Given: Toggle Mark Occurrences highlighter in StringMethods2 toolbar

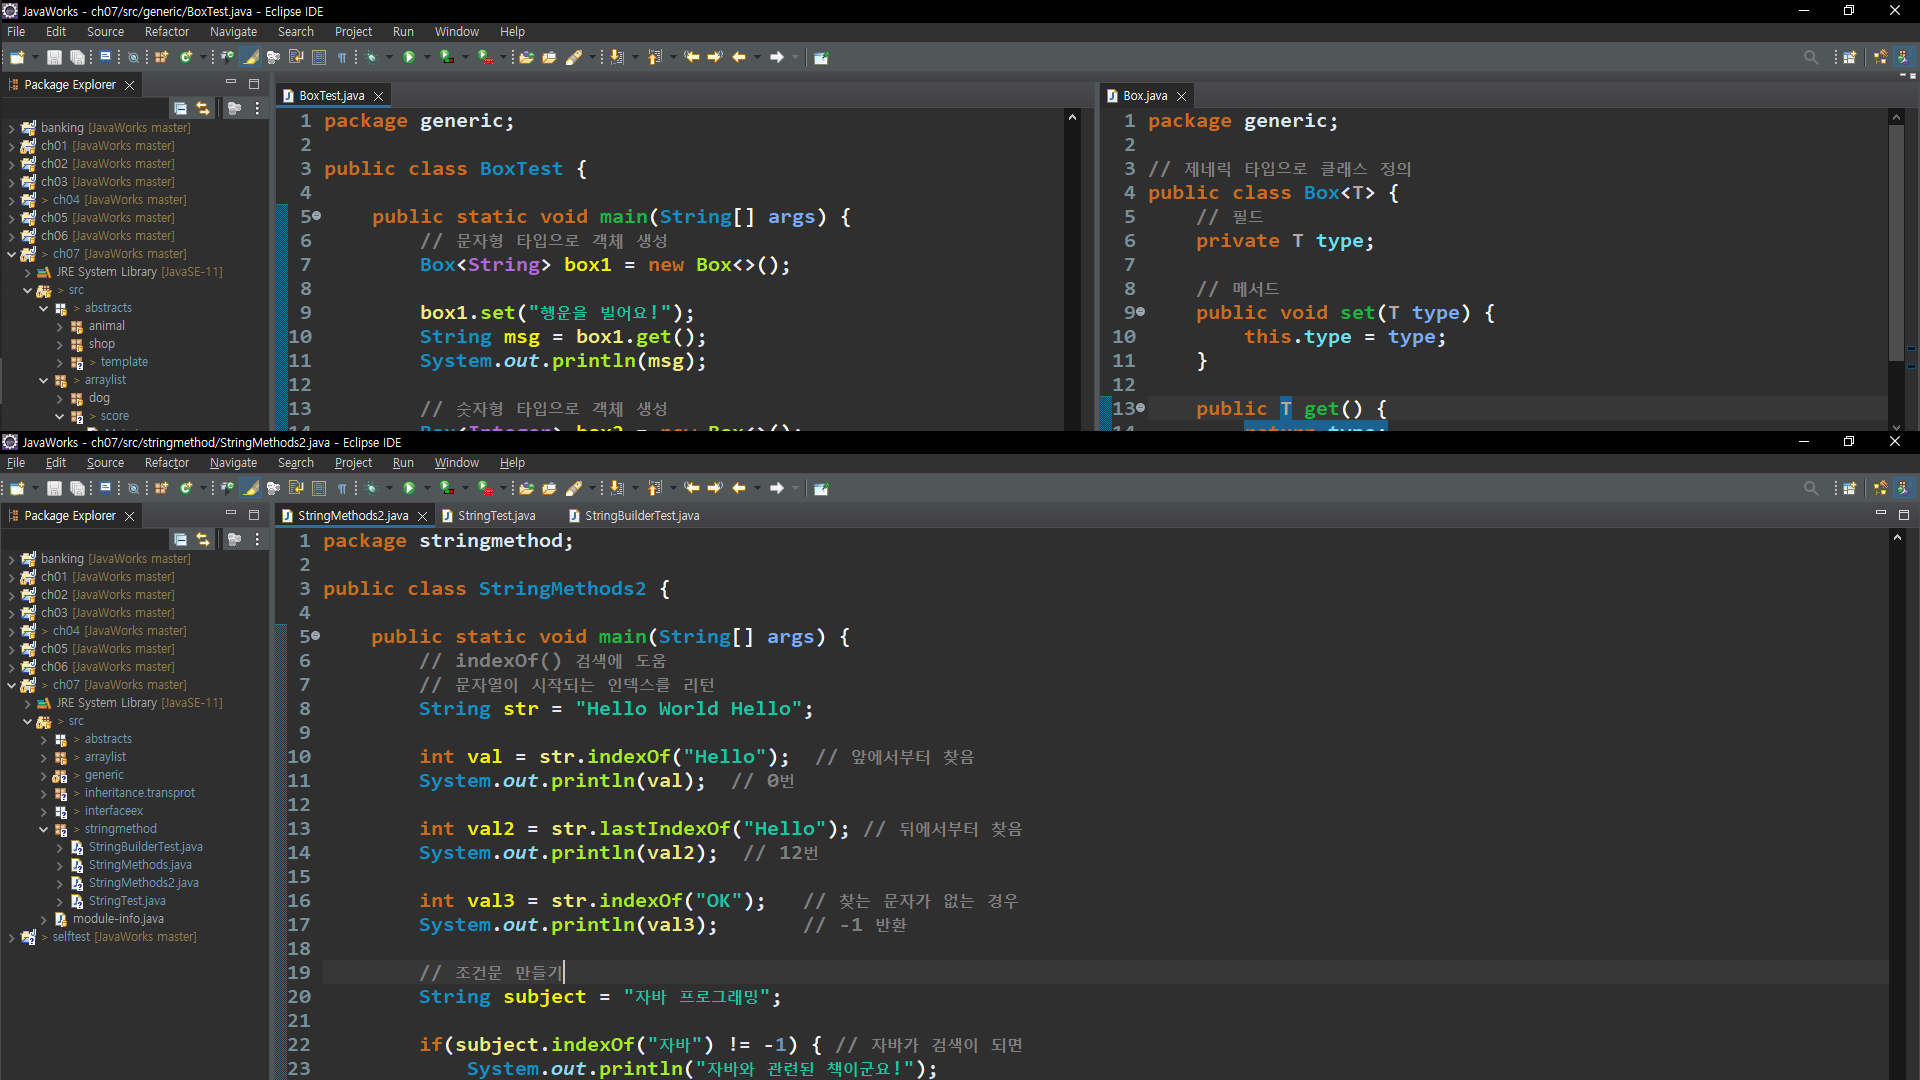Looking at the screenshot, I should coord(251,488).
